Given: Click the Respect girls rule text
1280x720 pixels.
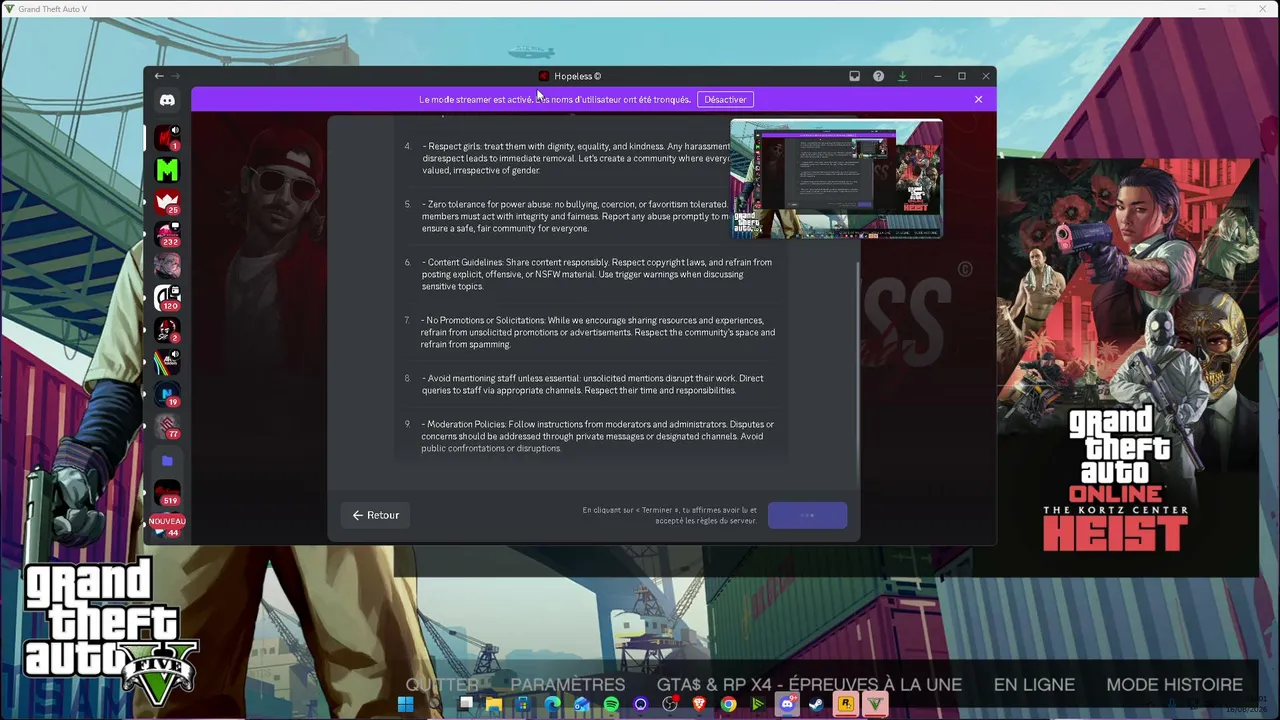Looking at the screenshot, I should click(576, 158).
